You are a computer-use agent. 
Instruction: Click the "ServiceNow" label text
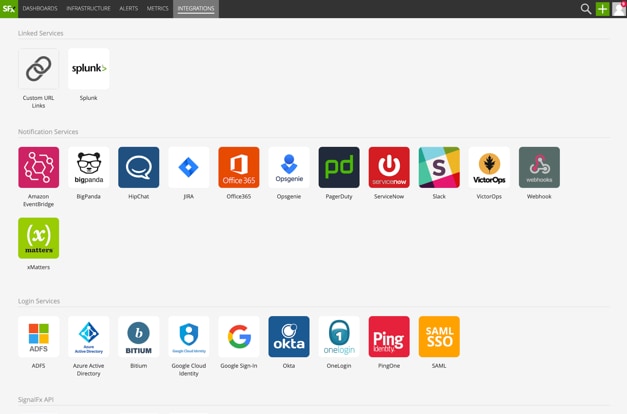point(389,196)
